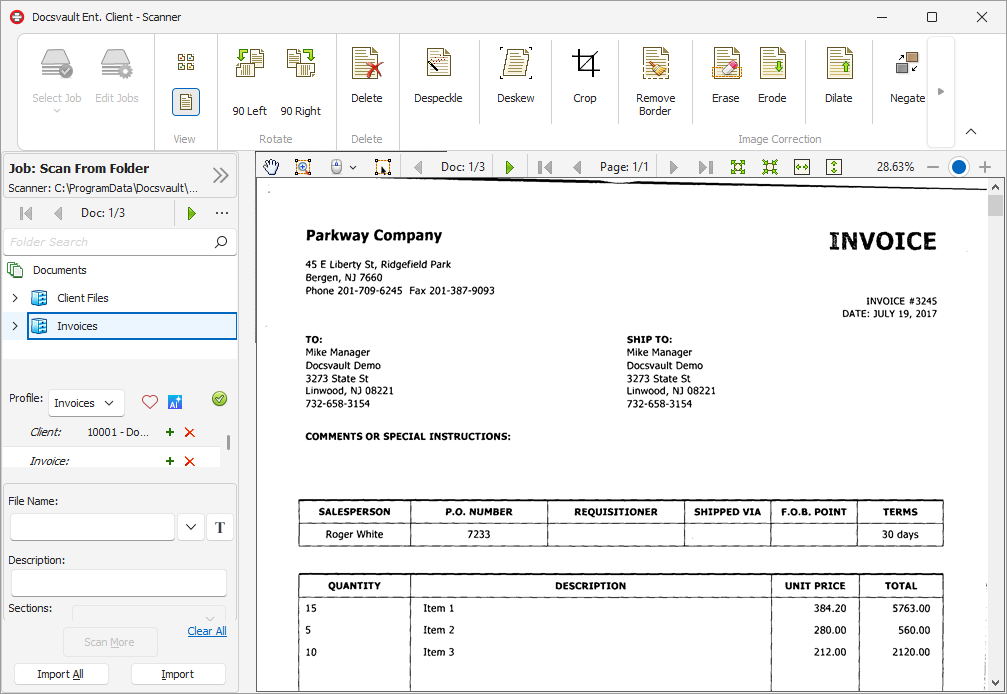Toggle the favorite heart next to profile

(150, 402)
